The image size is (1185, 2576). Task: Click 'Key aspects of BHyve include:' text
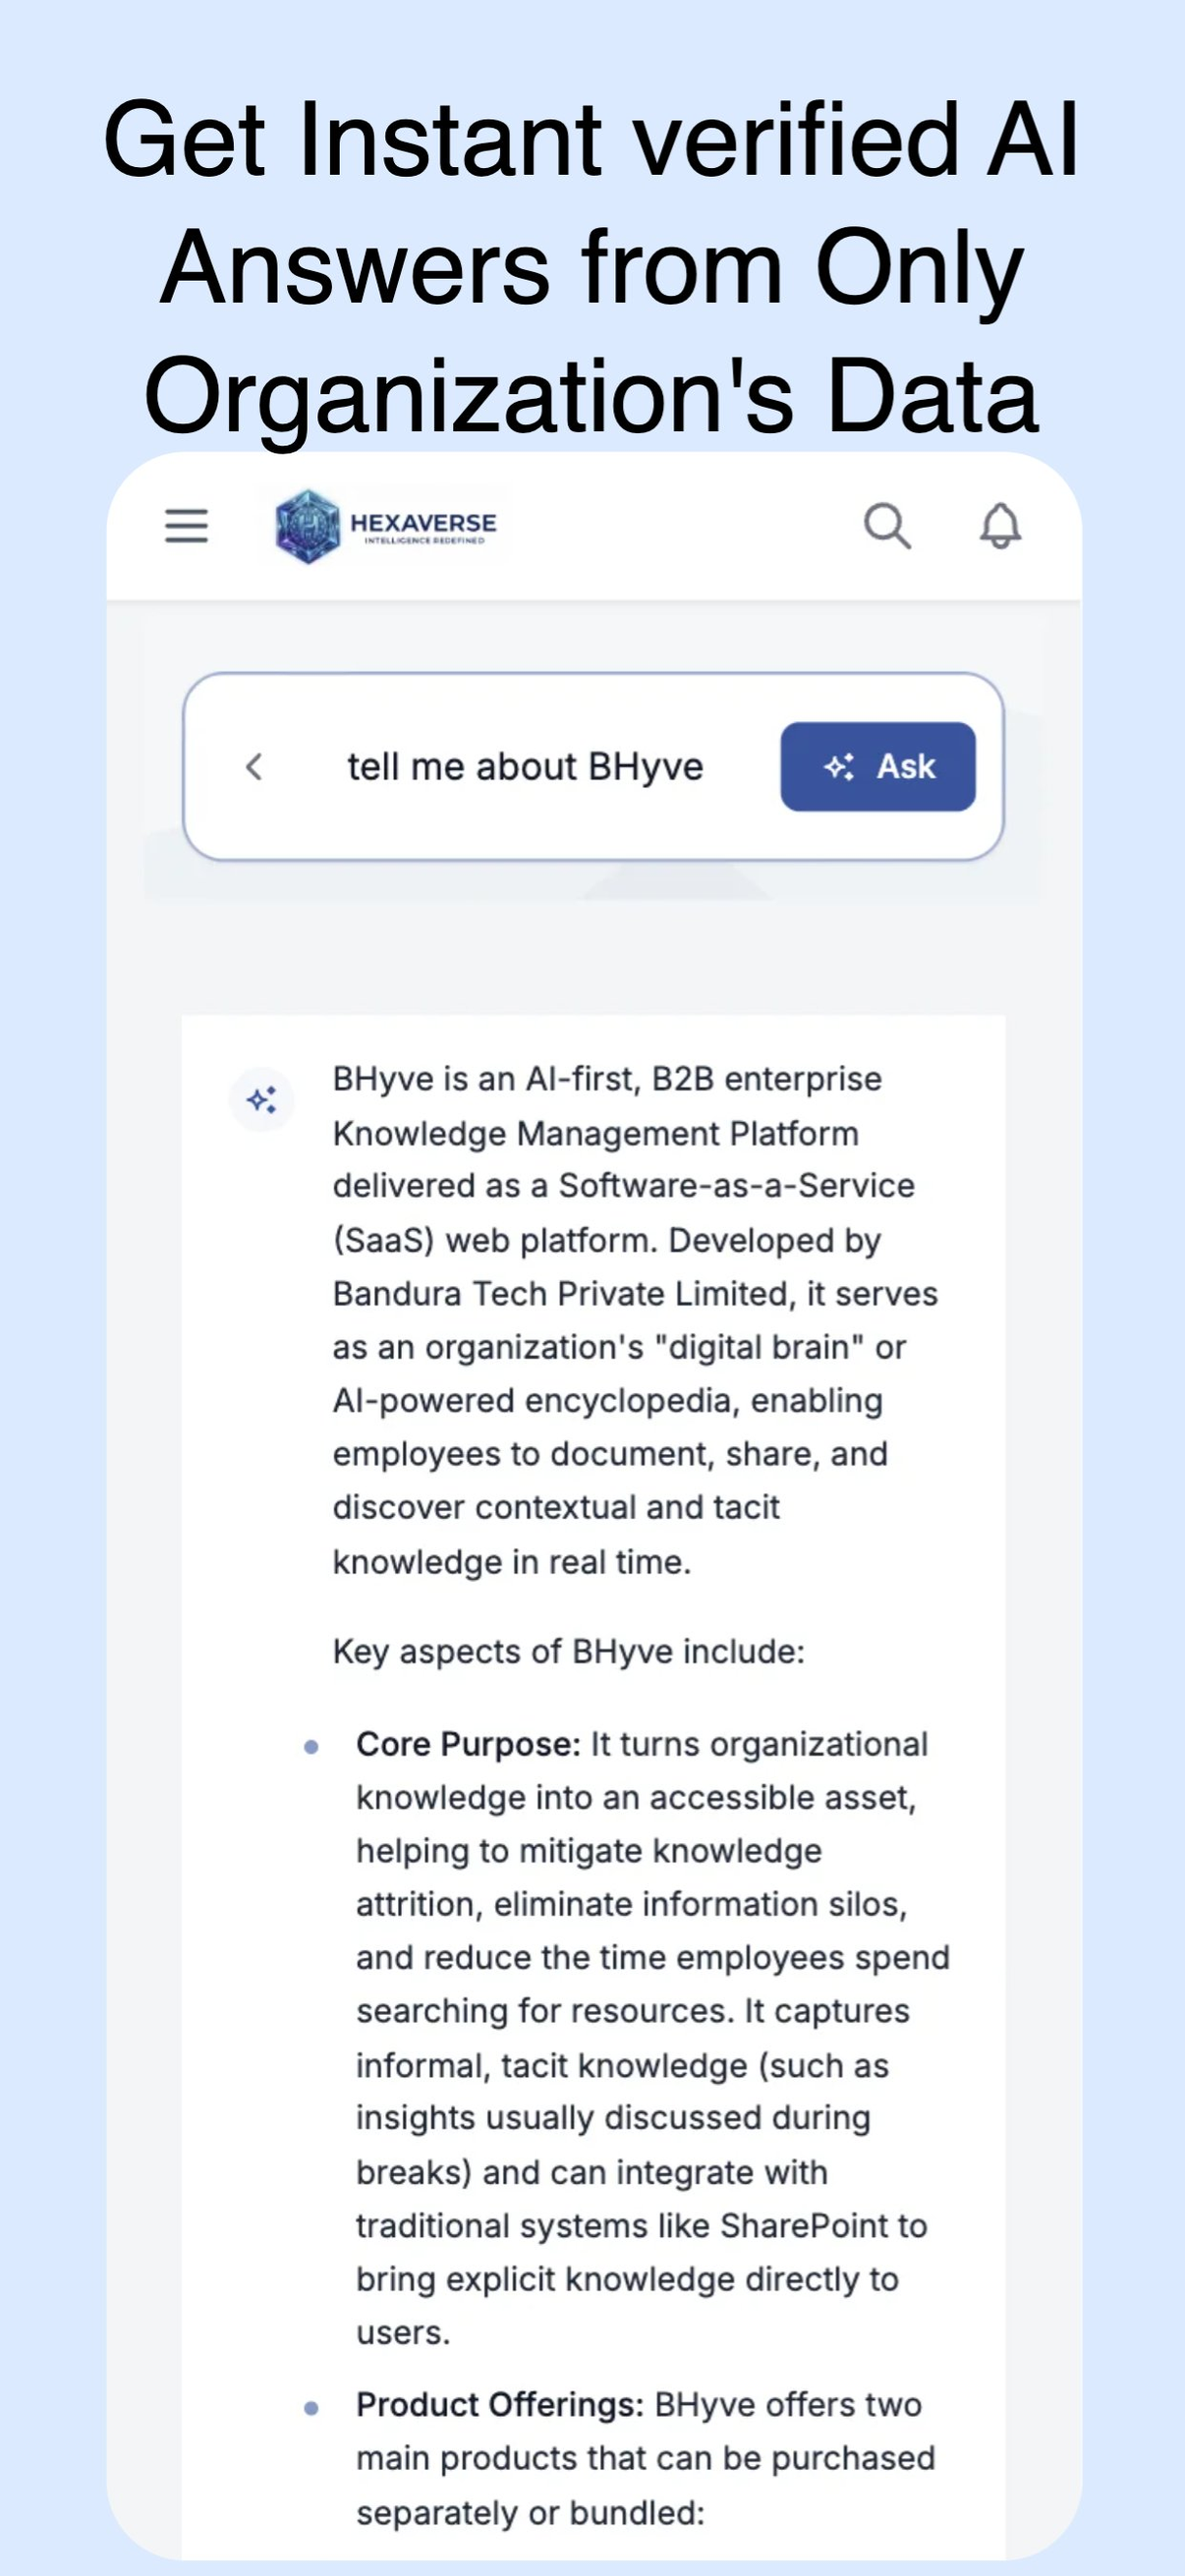point(568,1652)
